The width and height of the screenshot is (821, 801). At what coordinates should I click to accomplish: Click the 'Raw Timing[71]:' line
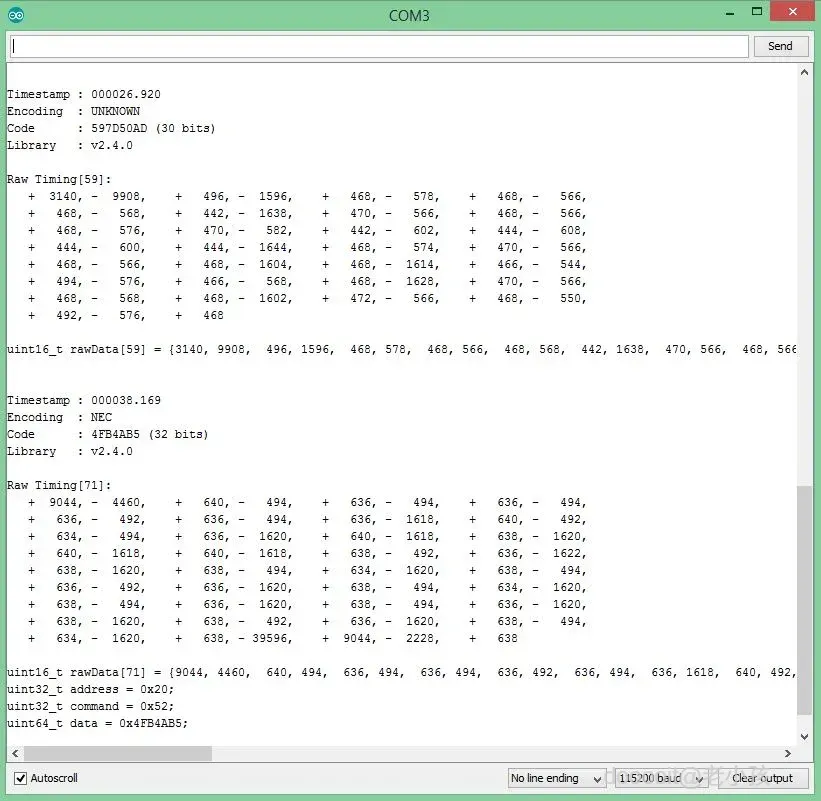[59, 485]
